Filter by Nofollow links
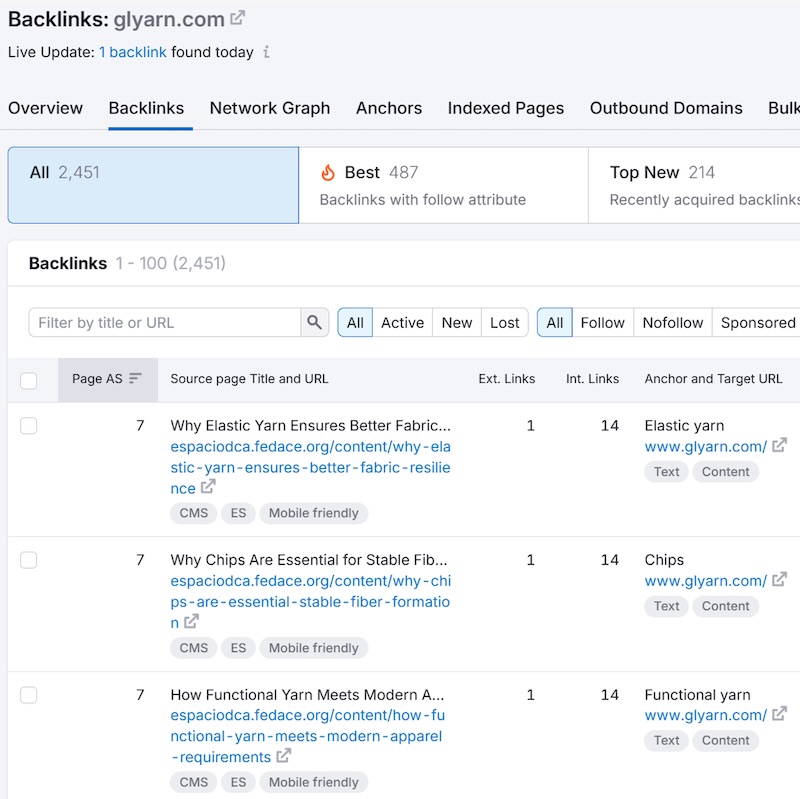The image size is (800, 799). click(673, 322)
